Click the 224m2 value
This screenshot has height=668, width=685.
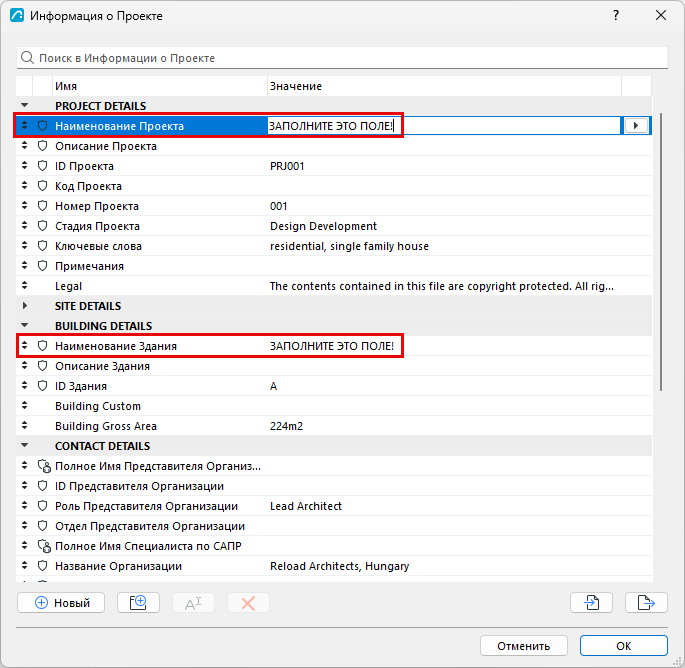pyautogui.click(x=286, y=426)
